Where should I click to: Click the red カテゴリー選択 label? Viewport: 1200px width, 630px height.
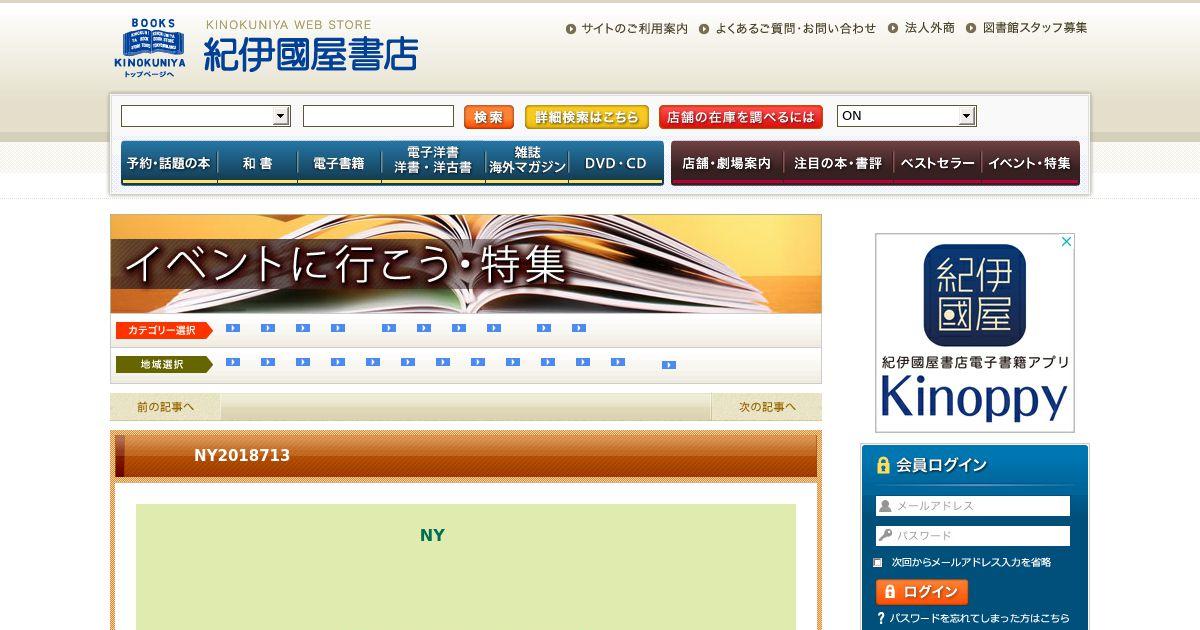click(163, 330)
